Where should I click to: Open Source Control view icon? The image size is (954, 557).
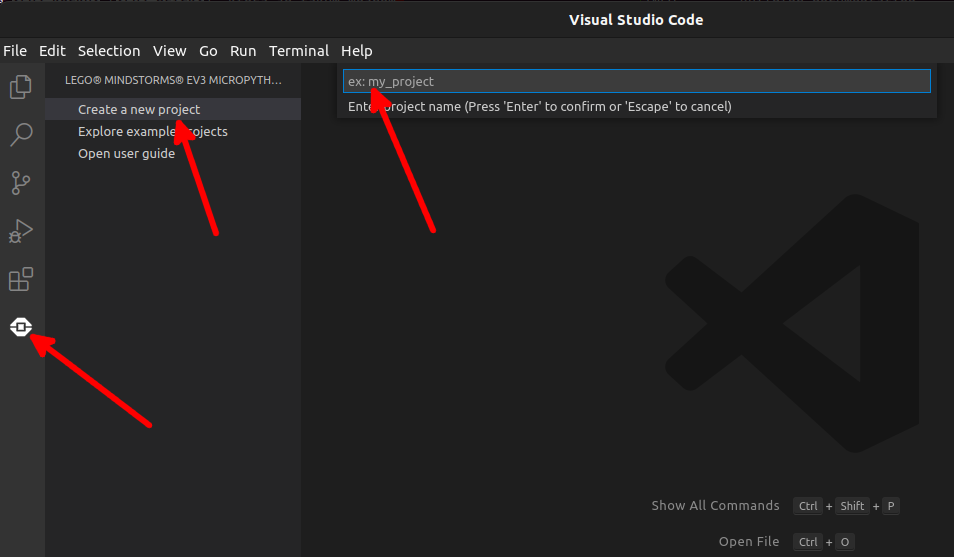click(x=21, y=183)
